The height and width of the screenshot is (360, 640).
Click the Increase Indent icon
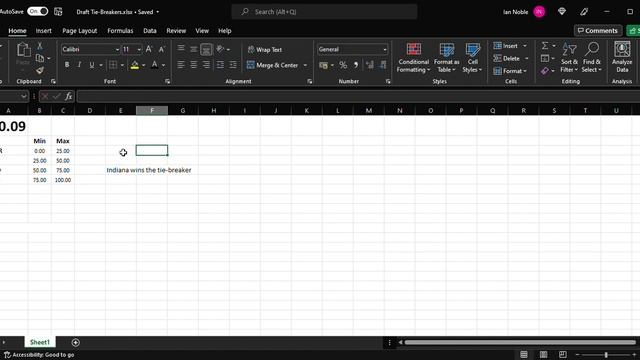(x=233, y=65)
